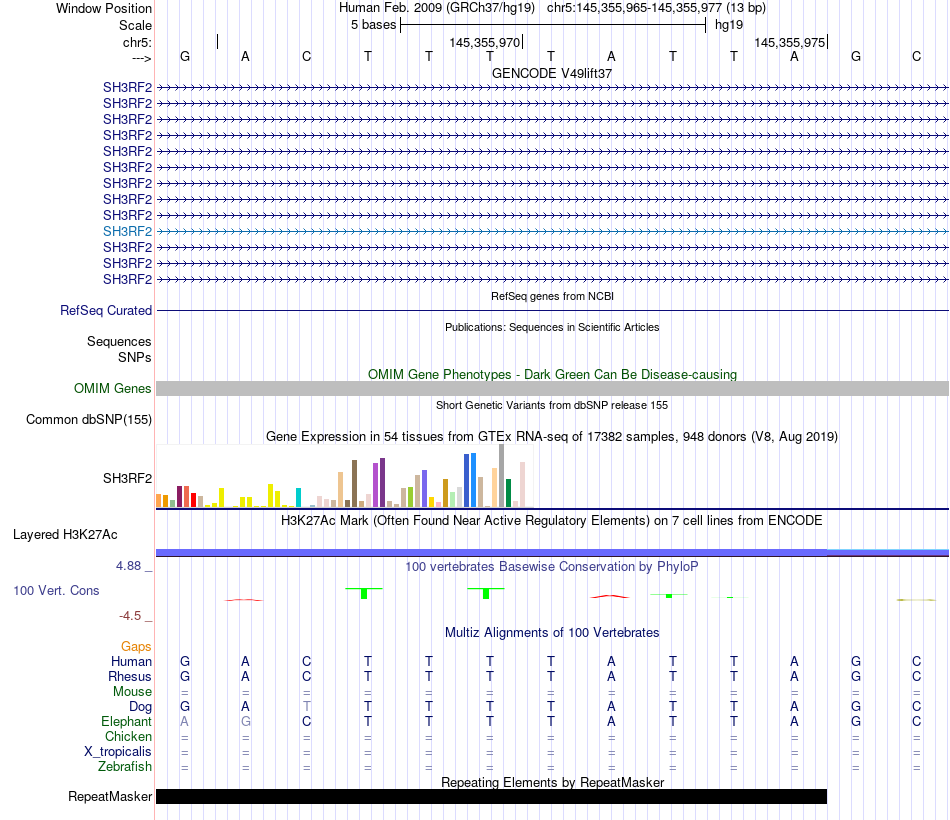
Task: Open 'OMIM Gene Phenotypes - Dark Green' title
Action: [x=552, y=375]
